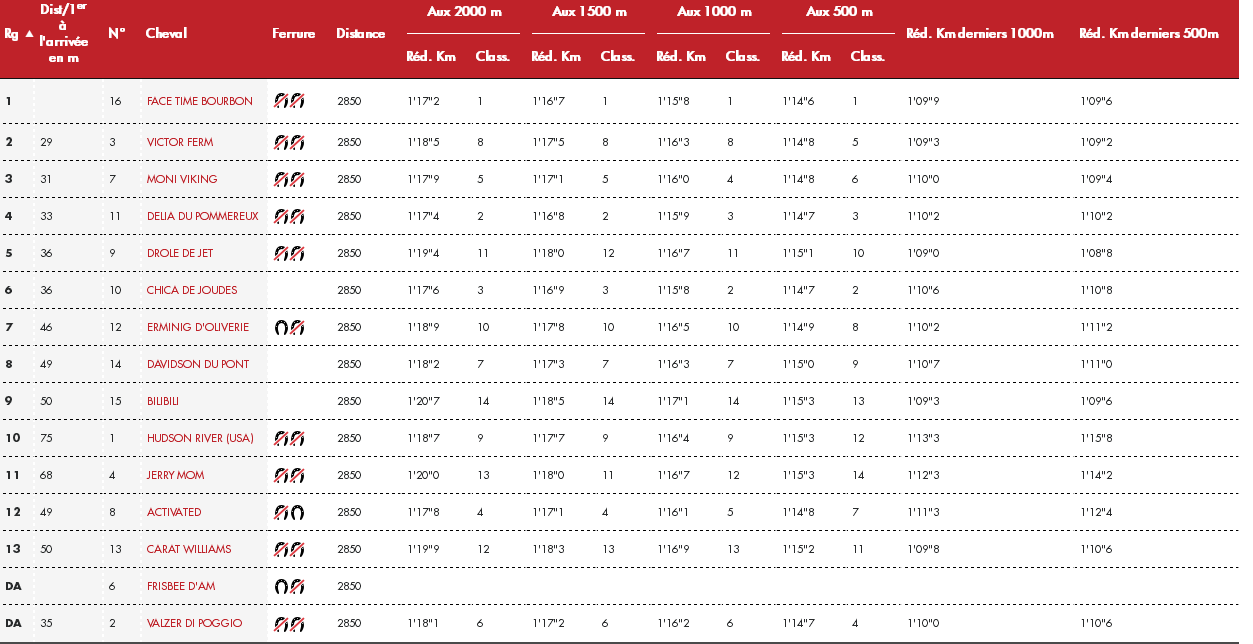Select the 1'20"7 time at 2000 m for BILIBILI
Viewport: 1253px width, 644px height.
424,401
